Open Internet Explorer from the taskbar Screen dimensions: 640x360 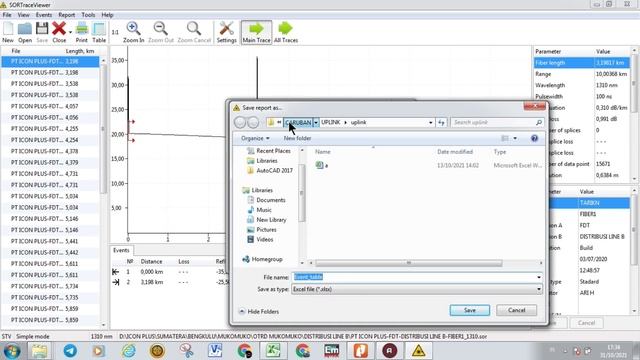129,351
